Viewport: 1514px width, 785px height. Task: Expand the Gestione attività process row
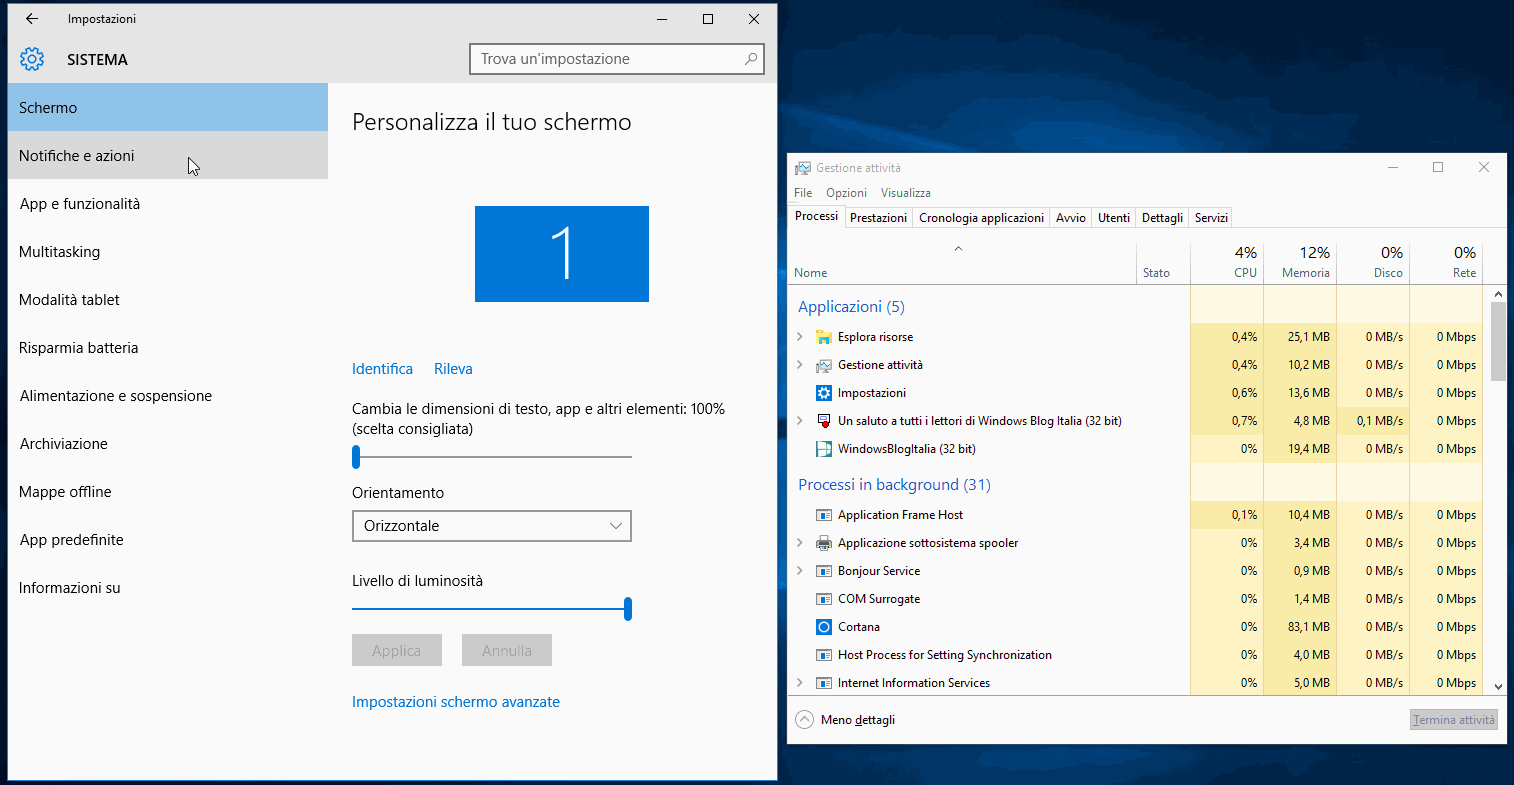[800, 365]
